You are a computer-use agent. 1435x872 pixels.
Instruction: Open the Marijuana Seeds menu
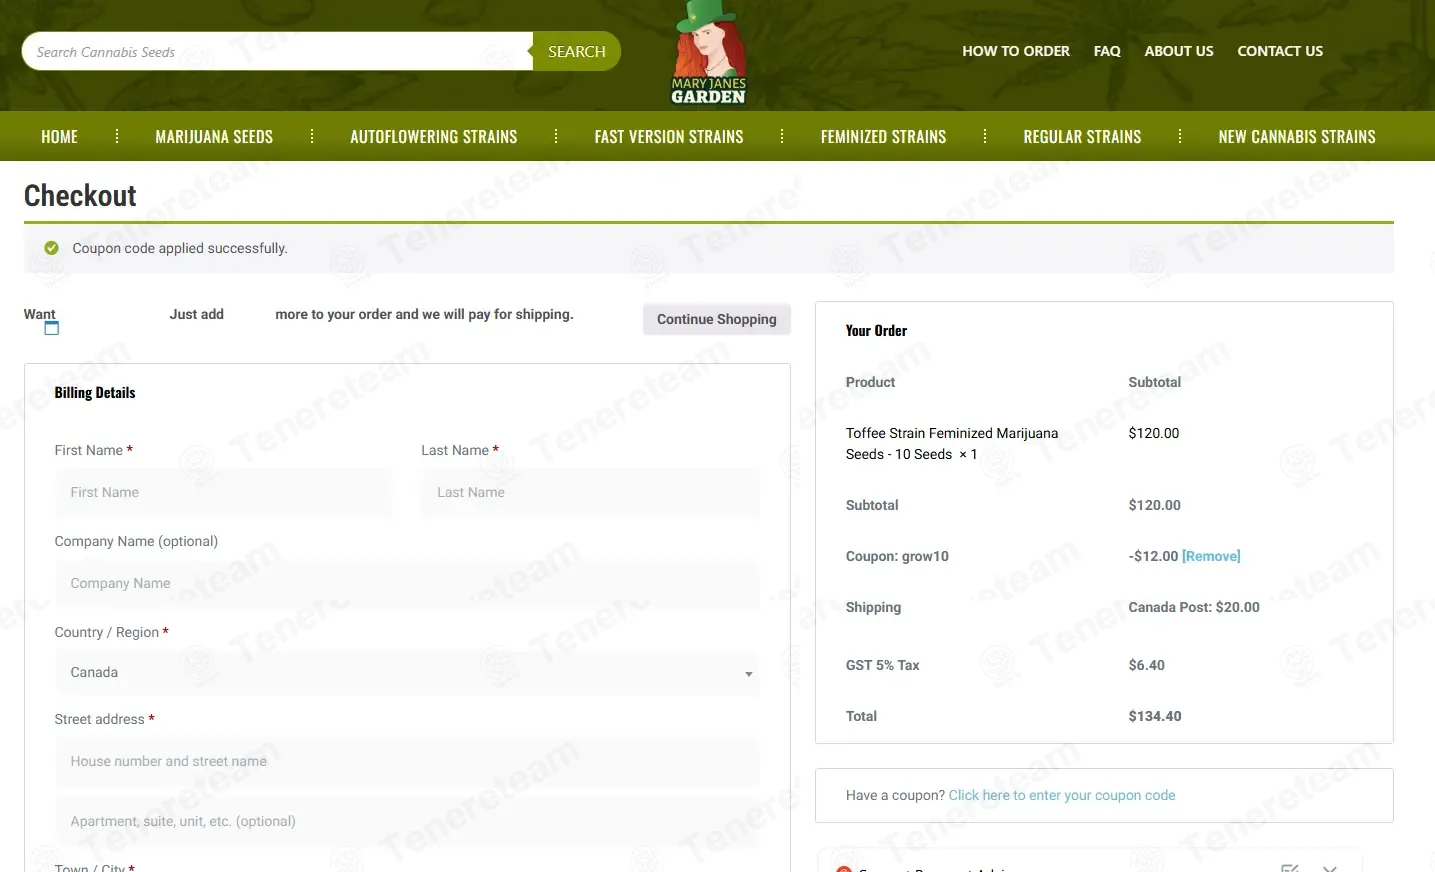pyautogui.click(x=214, y=136)
